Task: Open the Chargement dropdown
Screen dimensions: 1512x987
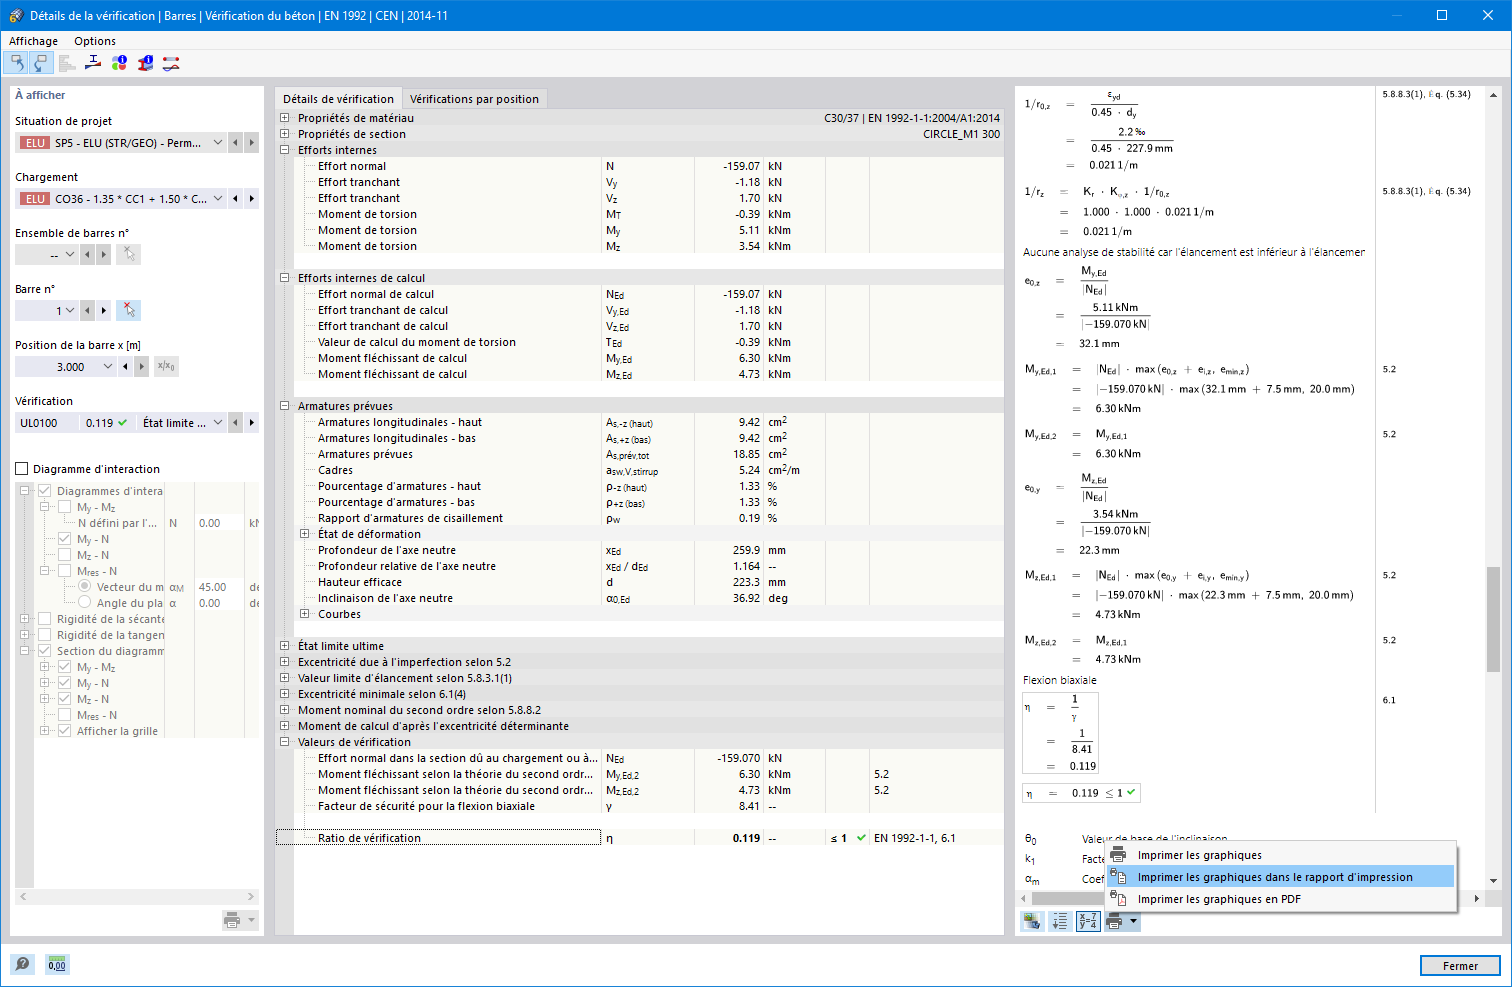Action: coord(218,199)
